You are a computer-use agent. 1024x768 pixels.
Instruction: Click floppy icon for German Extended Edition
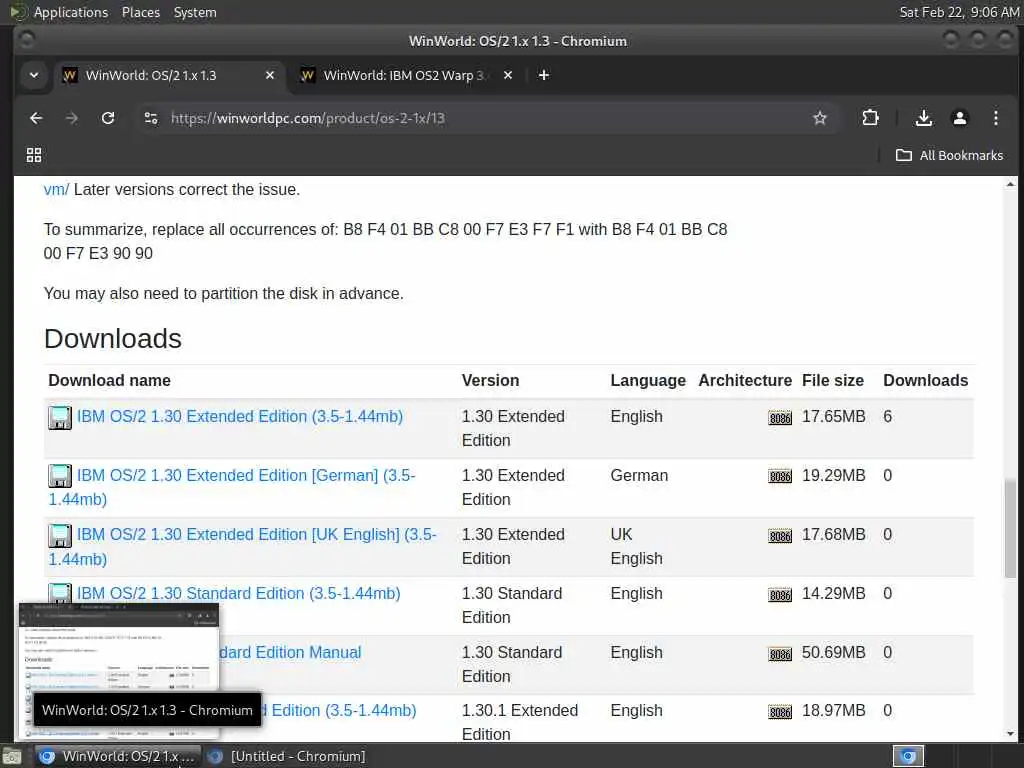[x=59, y=476]
